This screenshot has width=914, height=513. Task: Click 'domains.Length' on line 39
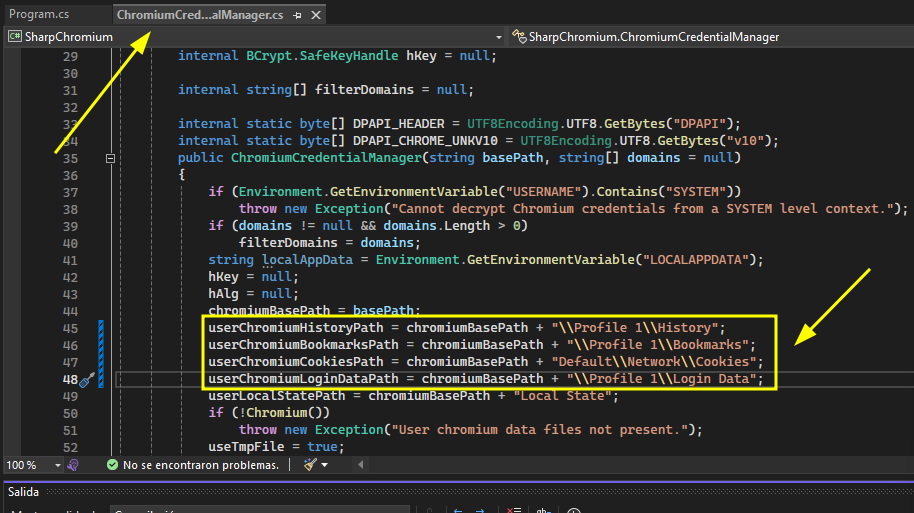[x=437, y=226]
